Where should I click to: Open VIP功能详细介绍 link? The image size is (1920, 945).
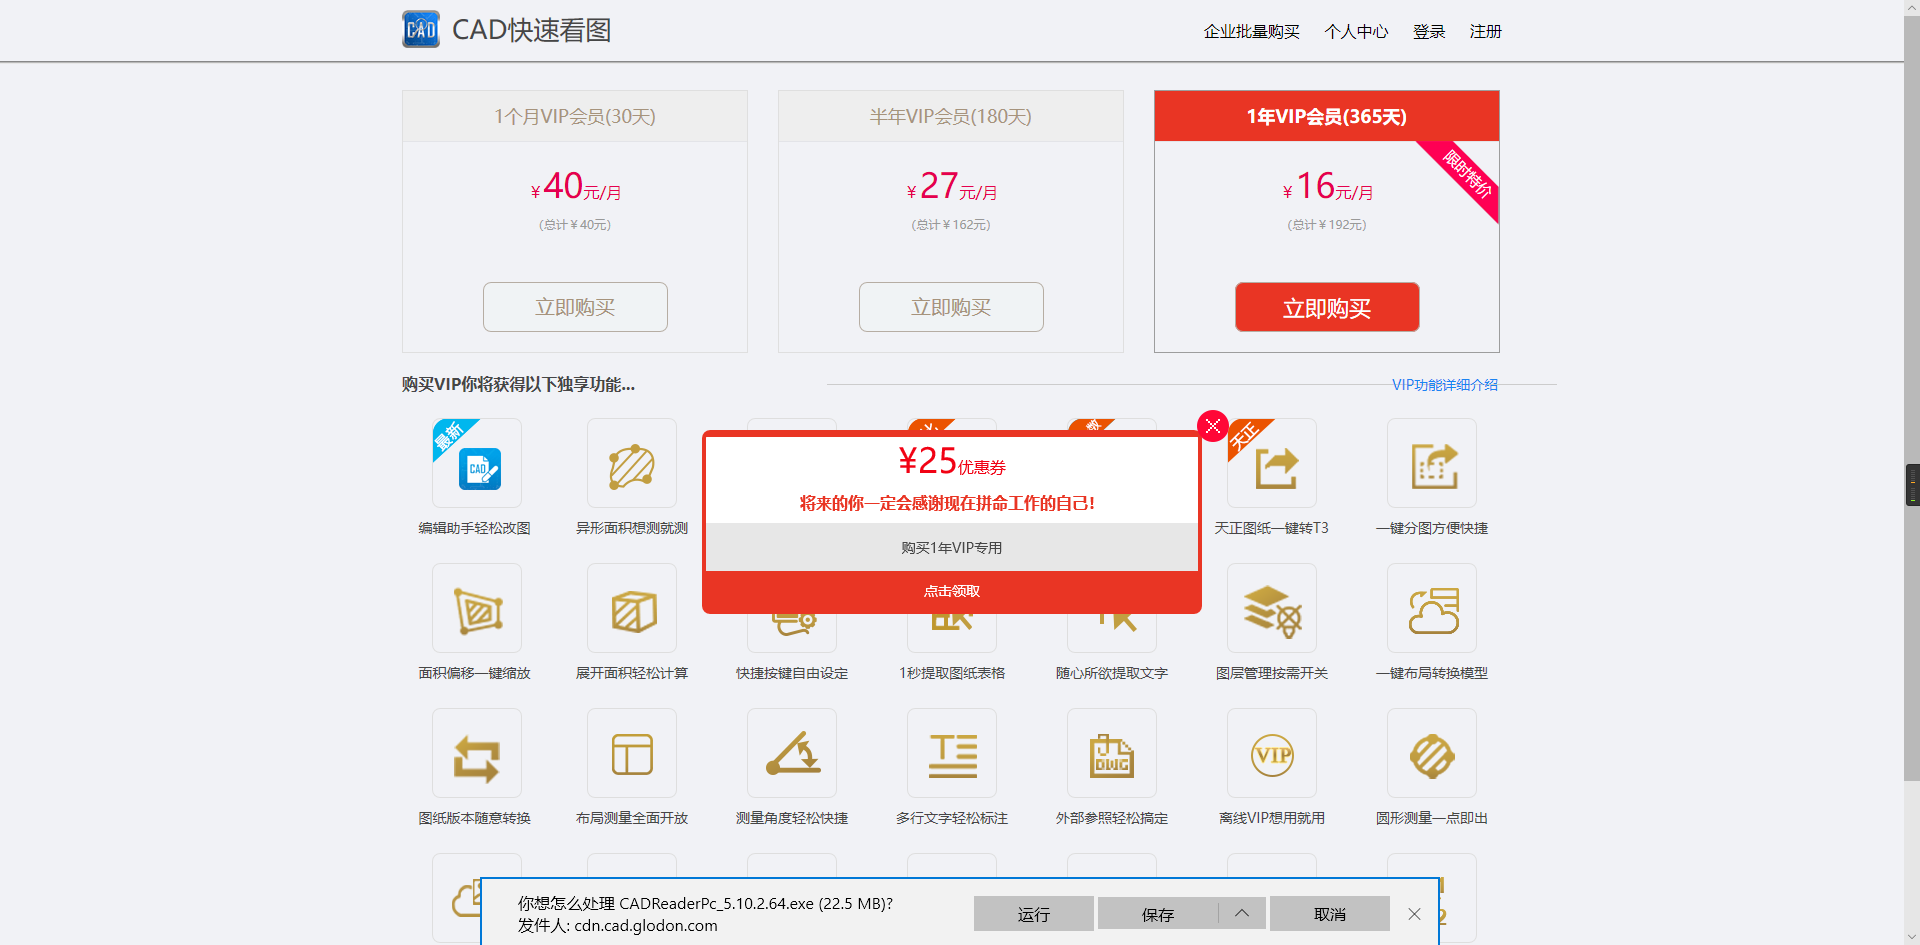[x=1445, y=385]
